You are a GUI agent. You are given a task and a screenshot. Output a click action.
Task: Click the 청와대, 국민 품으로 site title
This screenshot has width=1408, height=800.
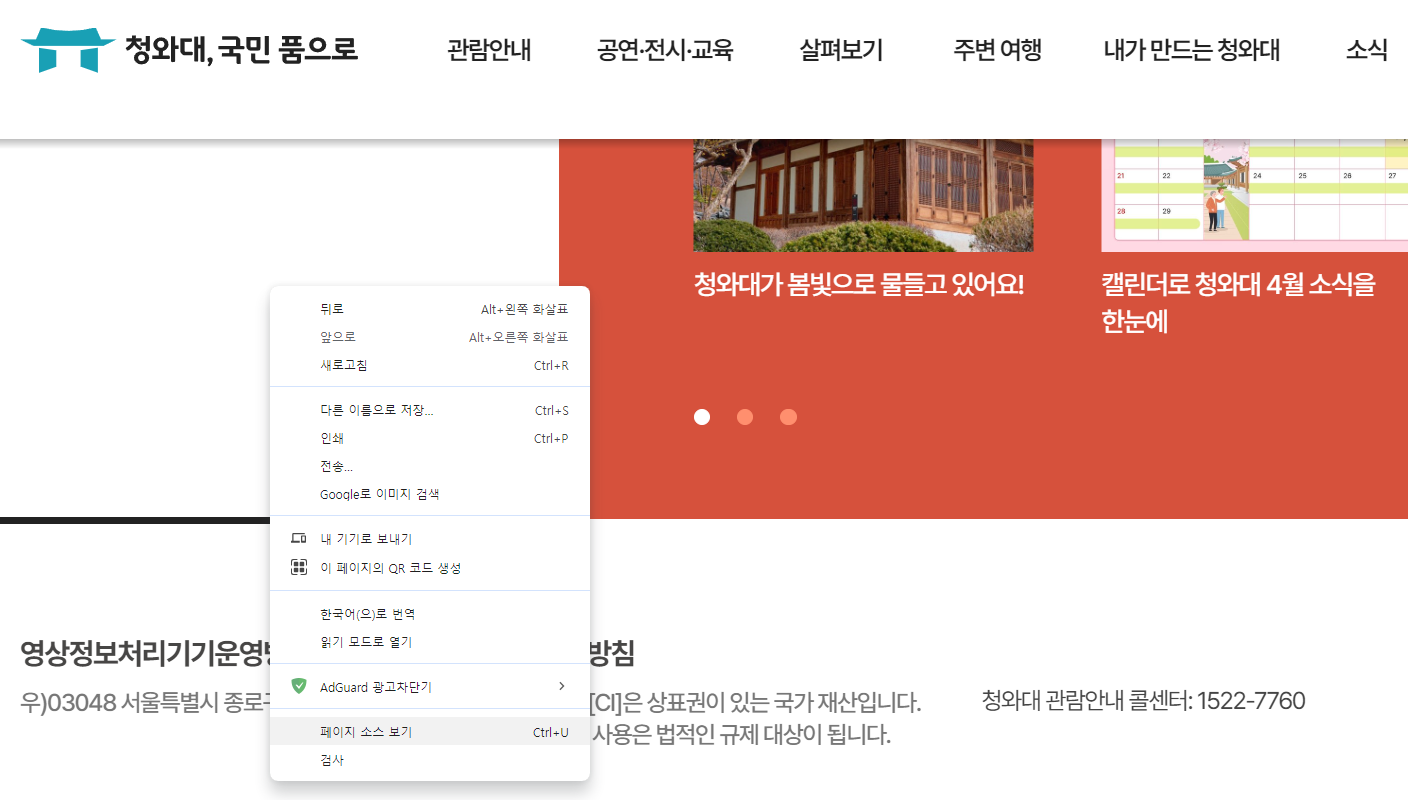pyautogui.click(x=241, y=48)
